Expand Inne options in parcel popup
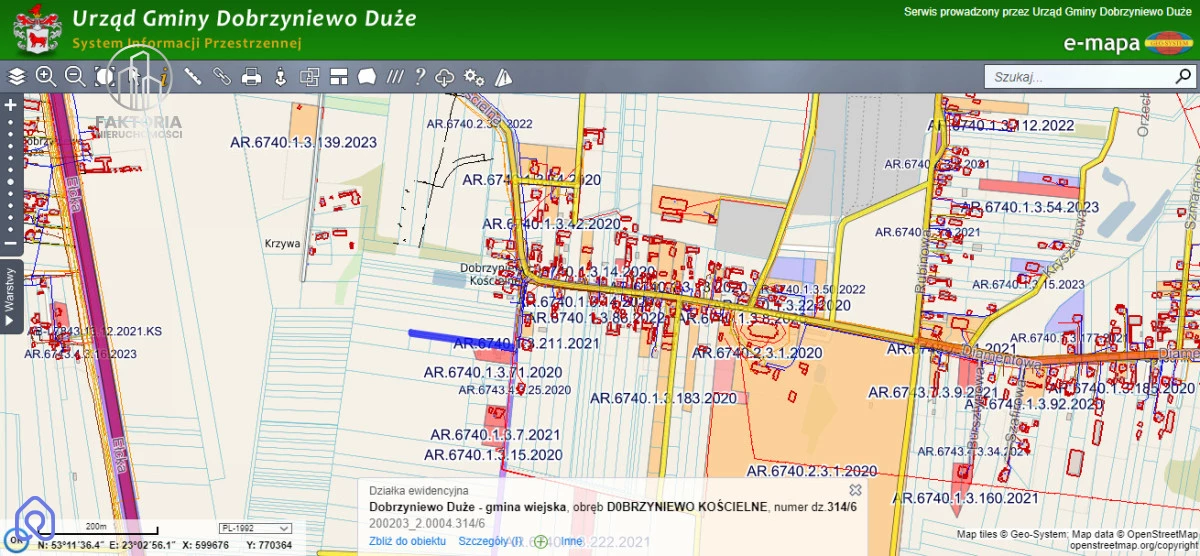Image resolution: width=1200 pixels, height=556 pixels. coord(564,541)
